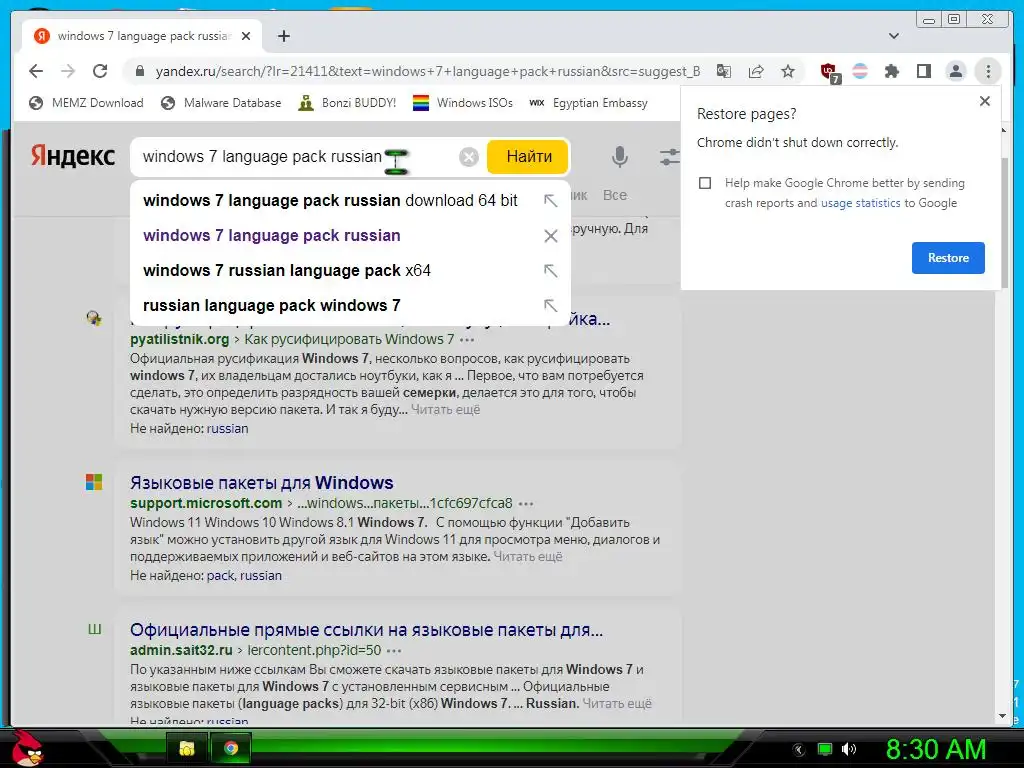Close the Restore pages popup

pyautogui.click(x=985, y=101)
